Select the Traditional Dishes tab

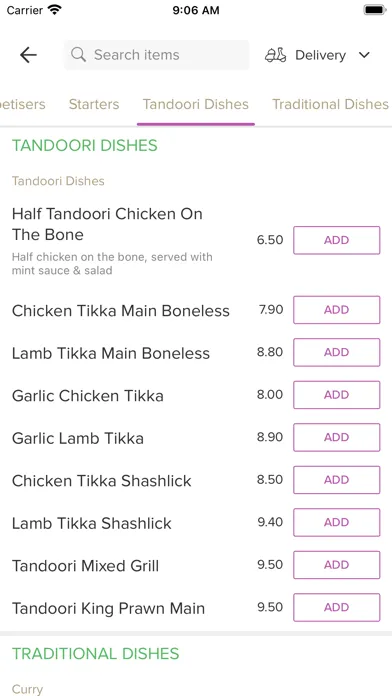(x=330, y=104)
